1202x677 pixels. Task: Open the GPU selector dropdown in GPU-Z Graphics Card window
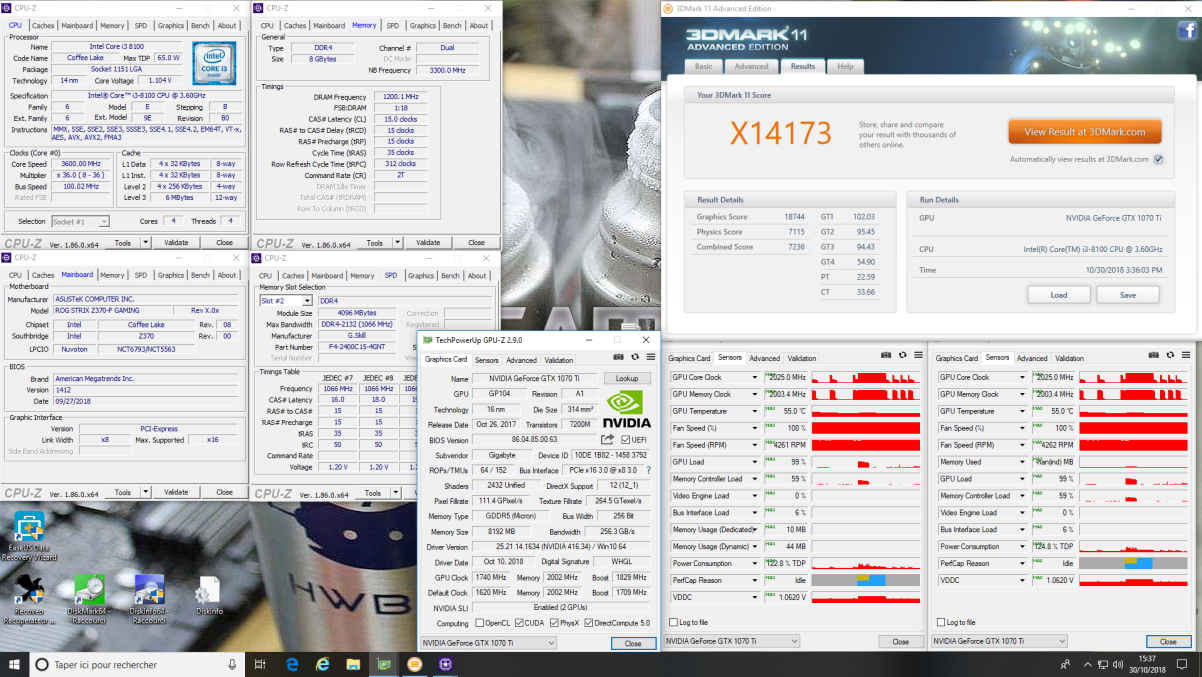[x=489, y=643]
